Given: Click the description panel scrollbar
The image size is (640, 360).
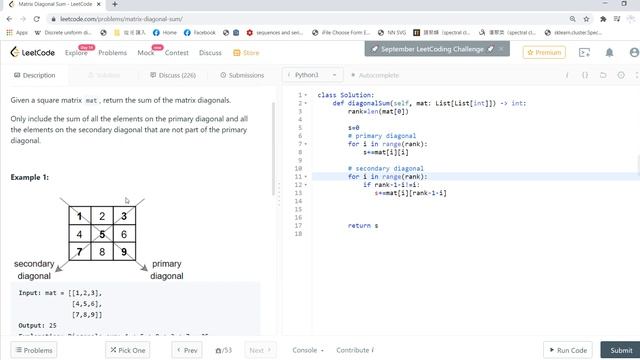Looking at the screenshot, I should [273, 149].
